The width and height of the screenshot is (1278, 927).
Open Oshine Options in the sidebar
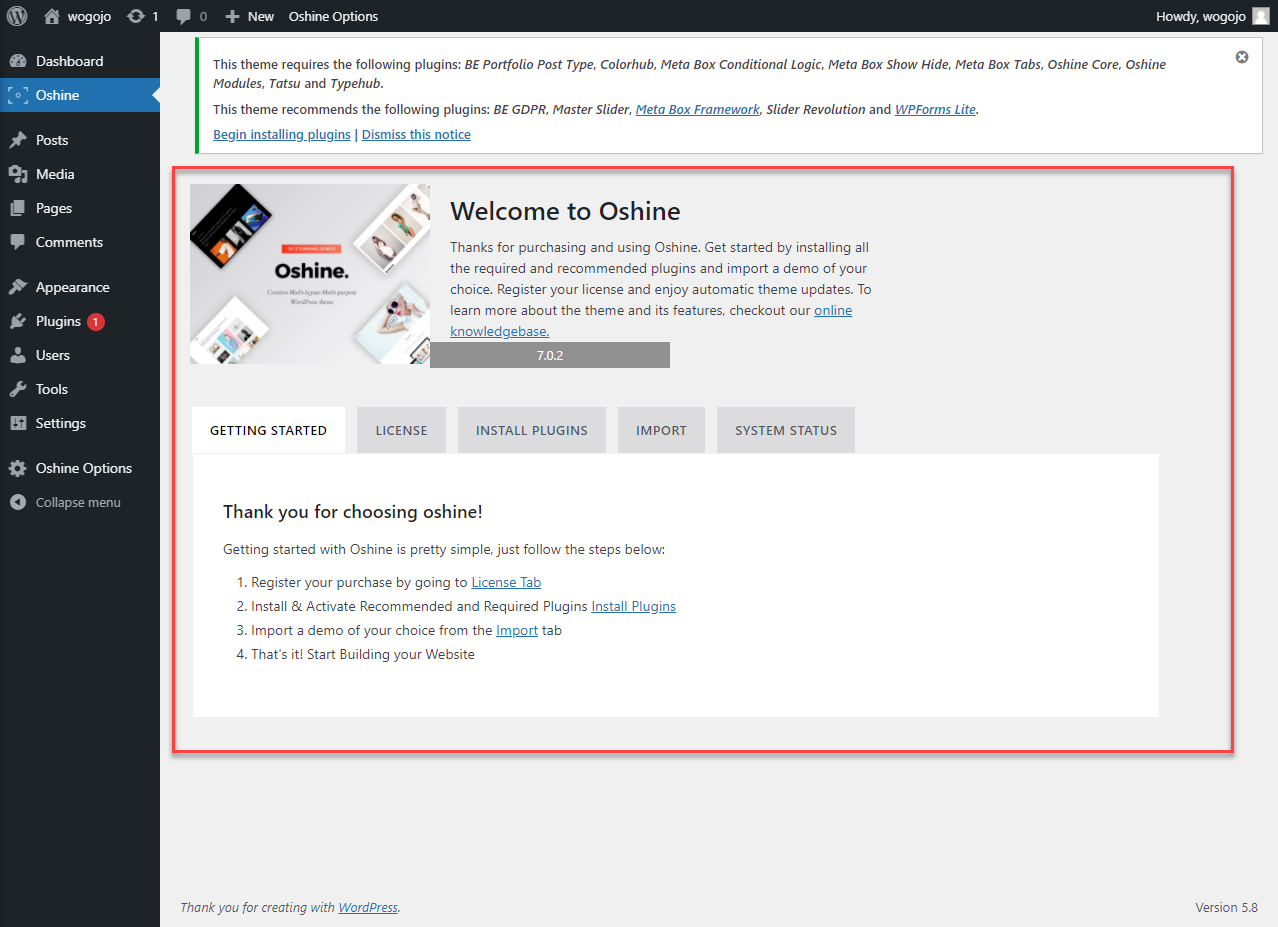tap(83, 468)
